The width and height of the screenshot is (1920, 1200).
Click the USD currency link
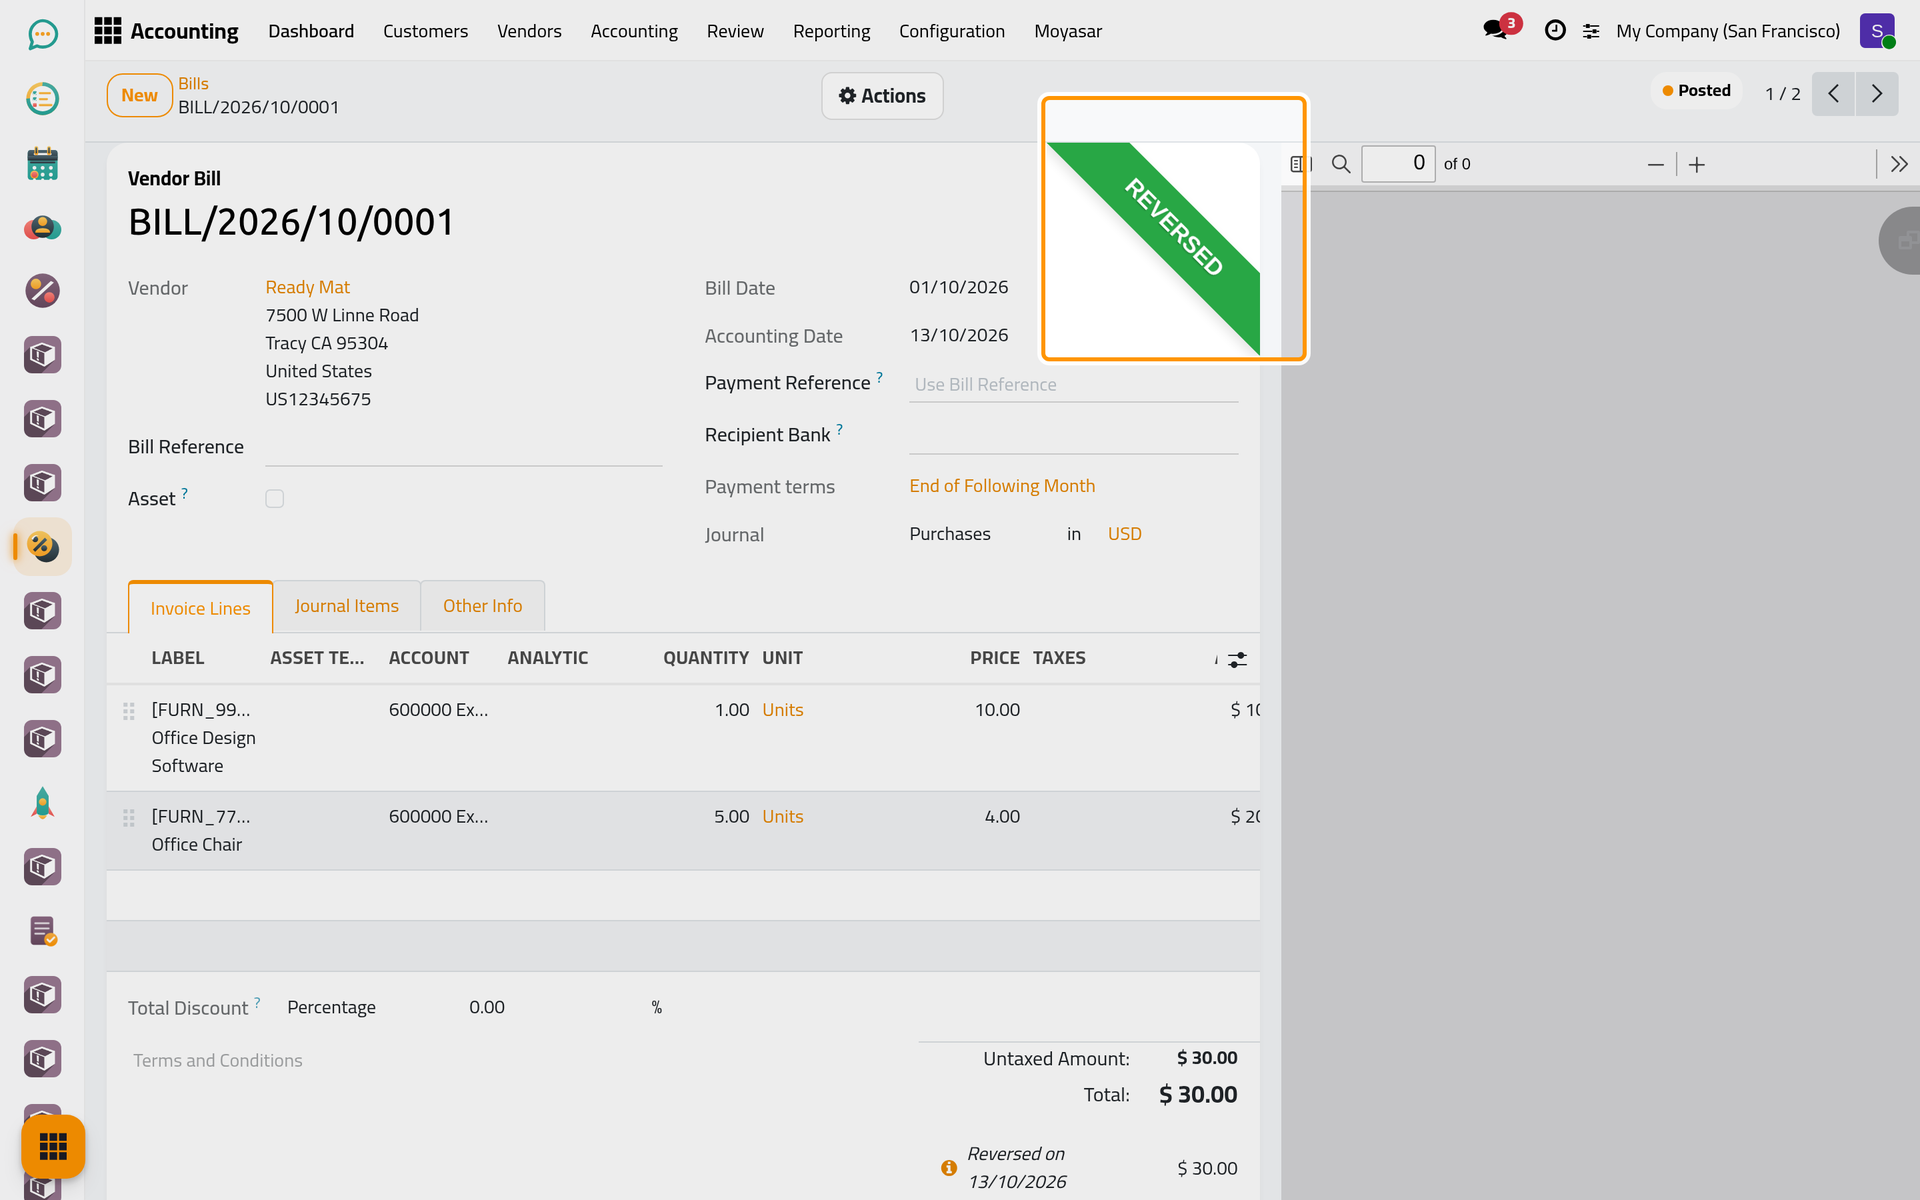coord(1124,534)
